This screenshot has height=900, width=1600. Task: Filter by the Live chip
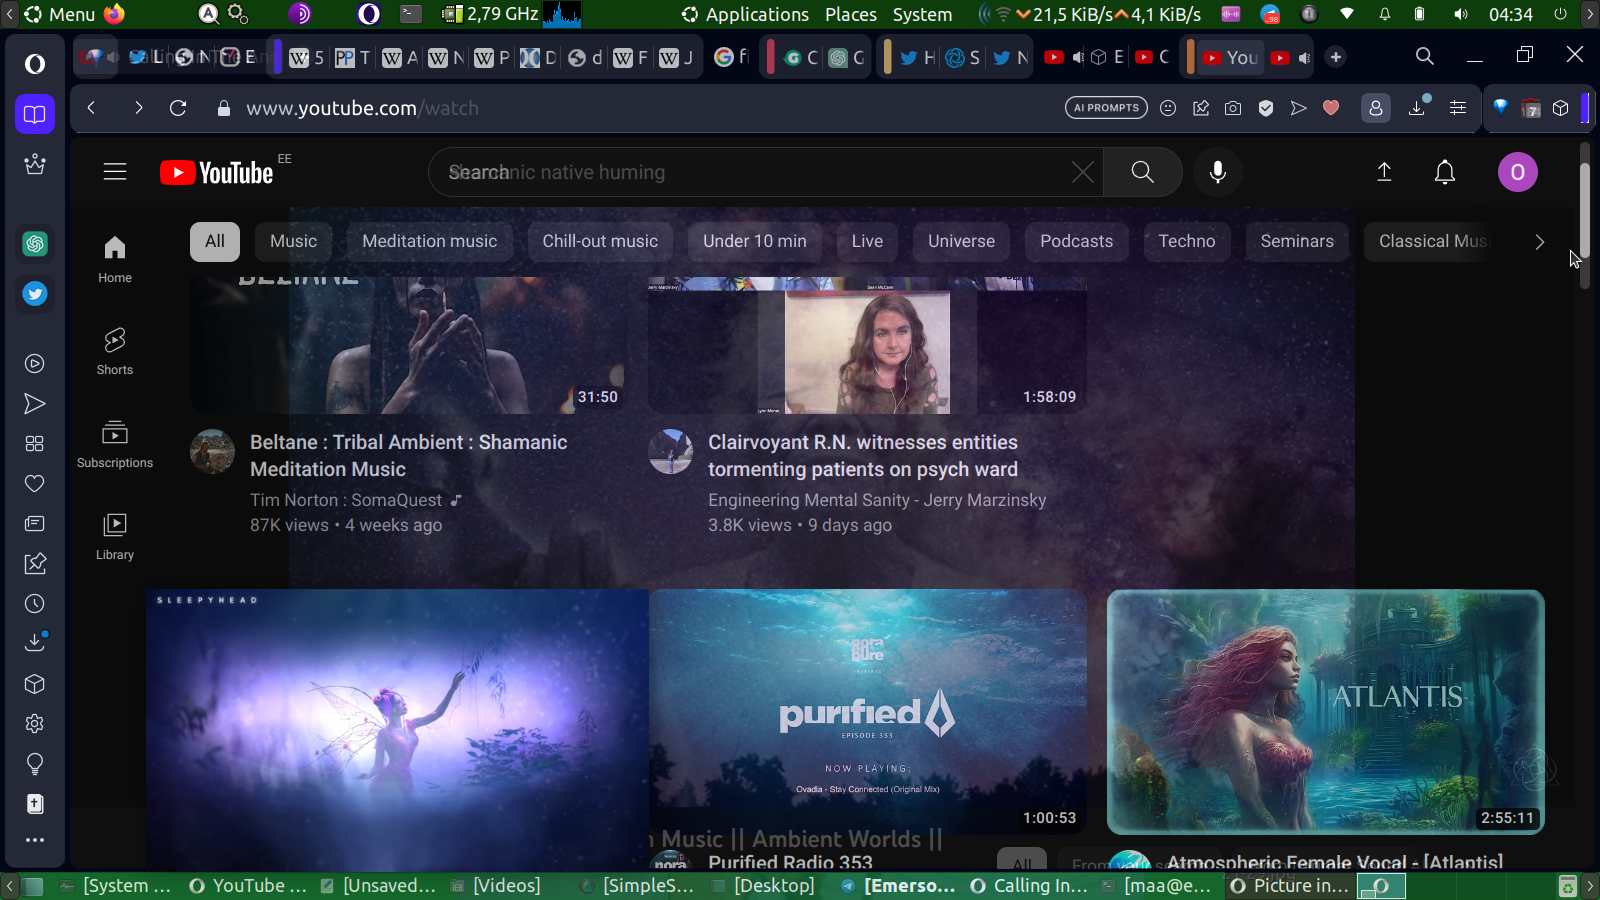point(867,241)
